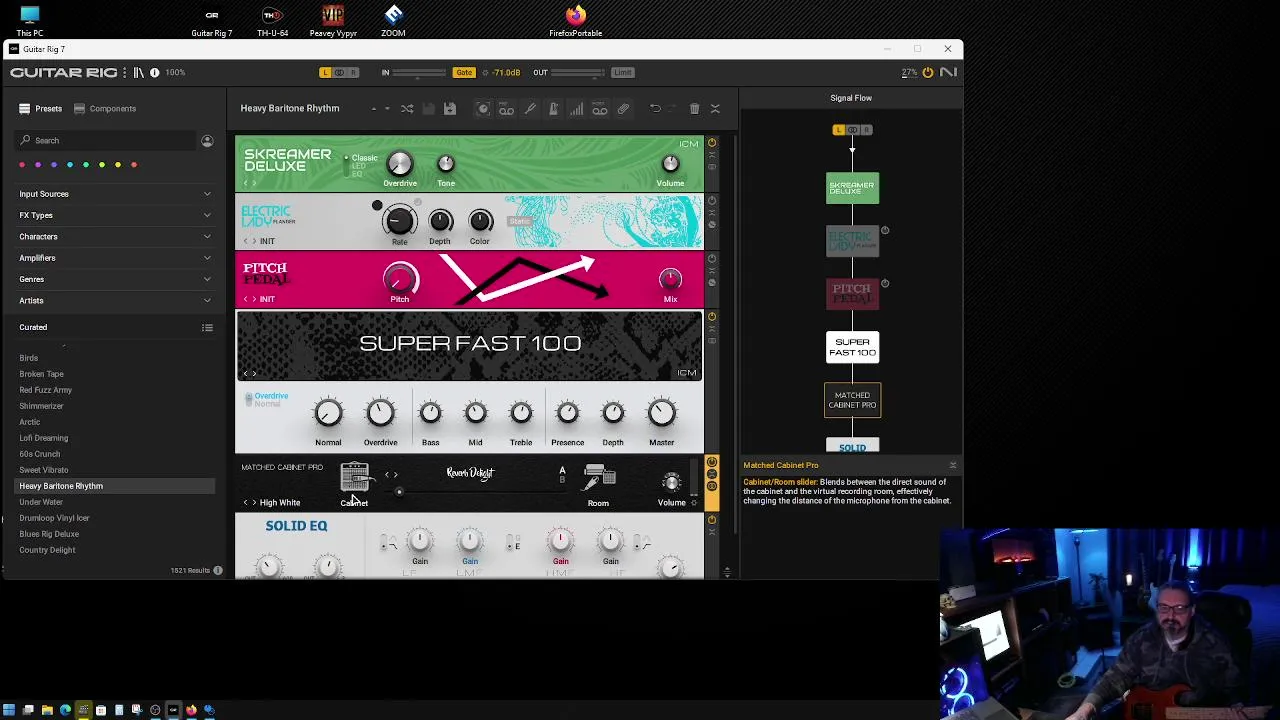Image resolution: width=1280 pixels, height=720 pixels.
Task: Toggle Skreamer Deluxe power button on rack edge
Action: tap(712, 143)
